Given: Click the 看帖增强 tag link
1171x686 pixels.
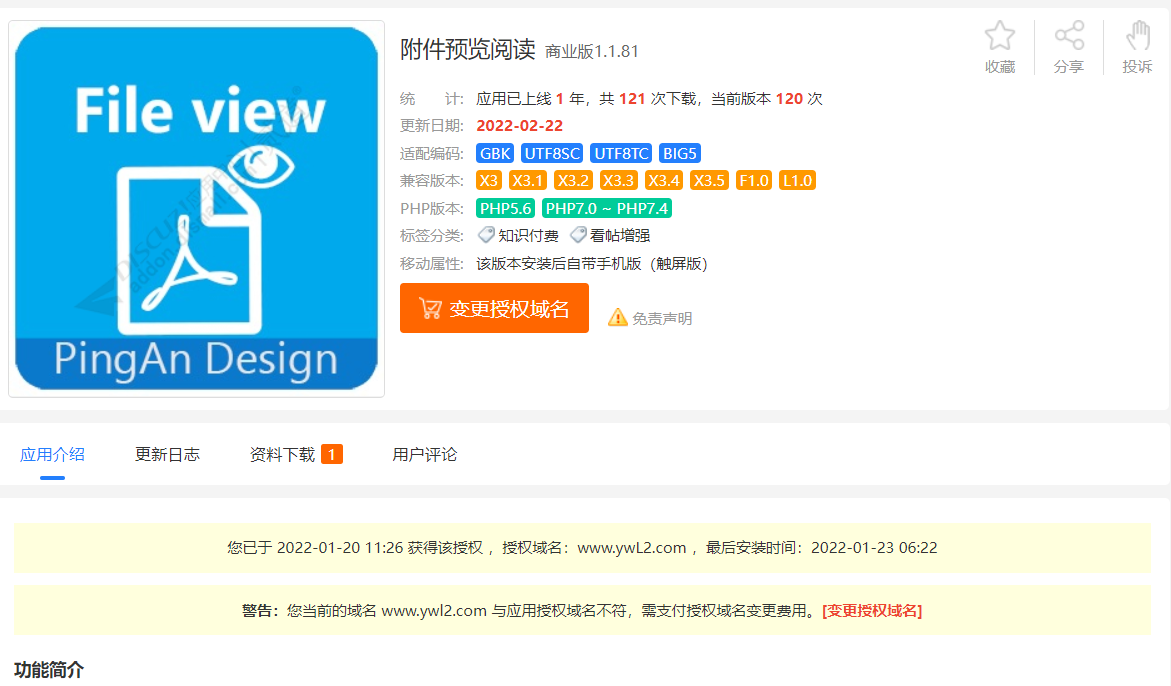Looking at the screenshot, I should (620, 236).
